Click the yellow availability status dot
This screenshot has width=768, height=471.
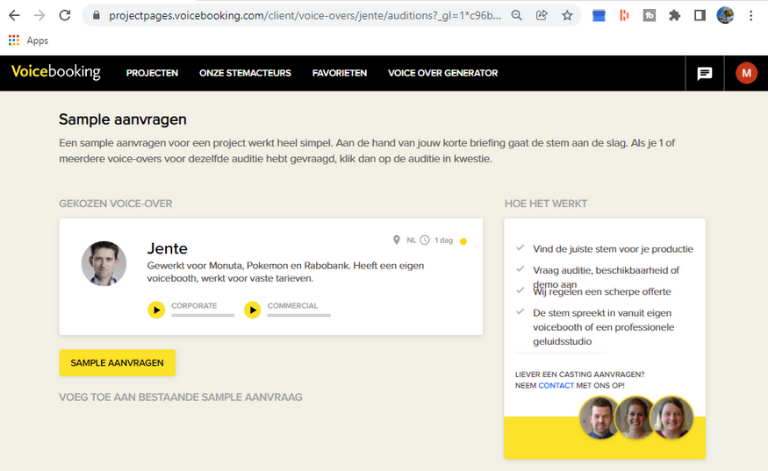(x=463, y=241)
